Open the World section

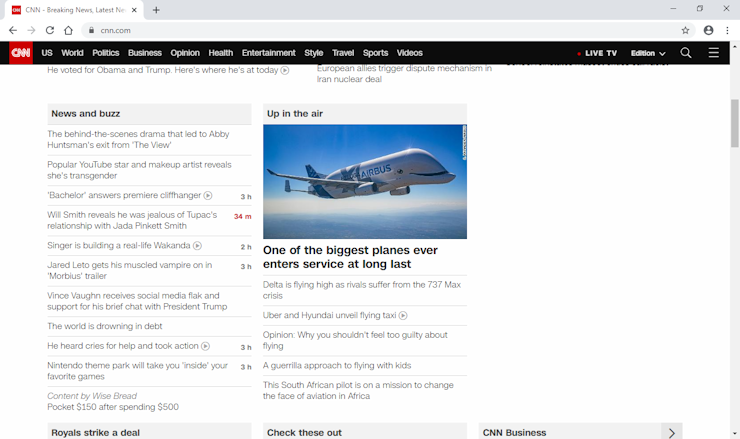72,53
